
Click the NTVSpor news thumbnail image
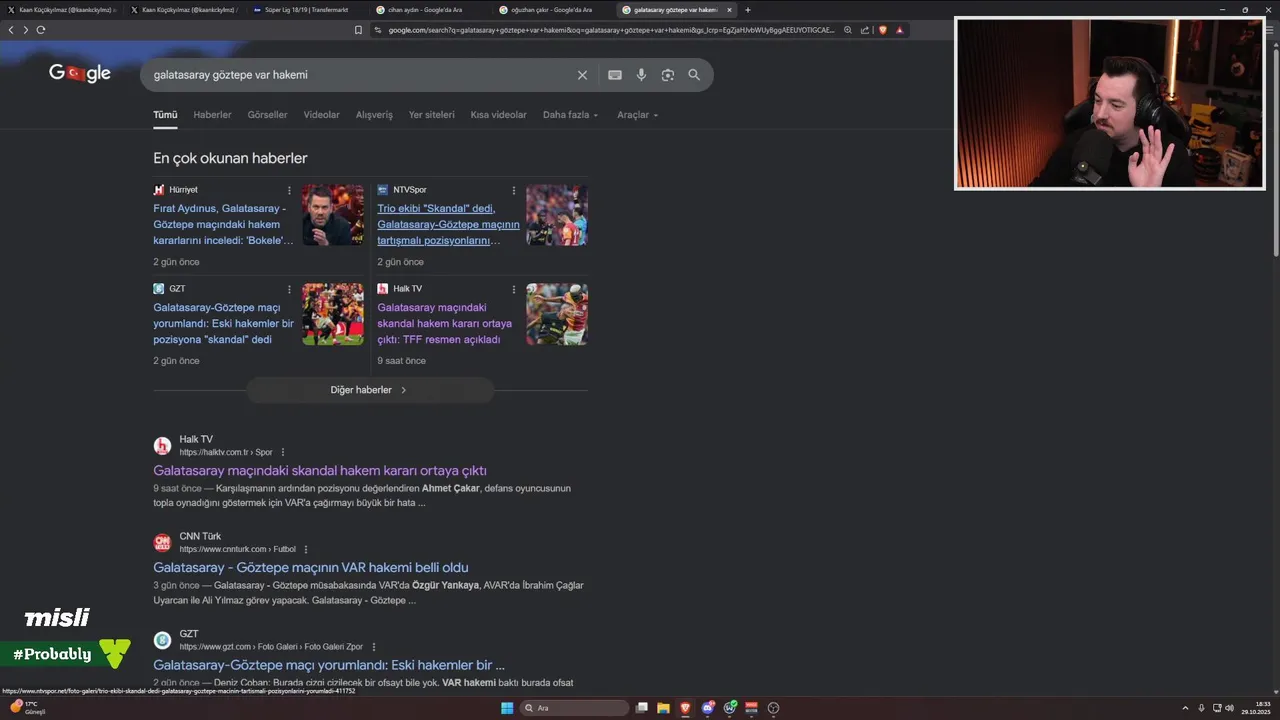tap(557, 215)
